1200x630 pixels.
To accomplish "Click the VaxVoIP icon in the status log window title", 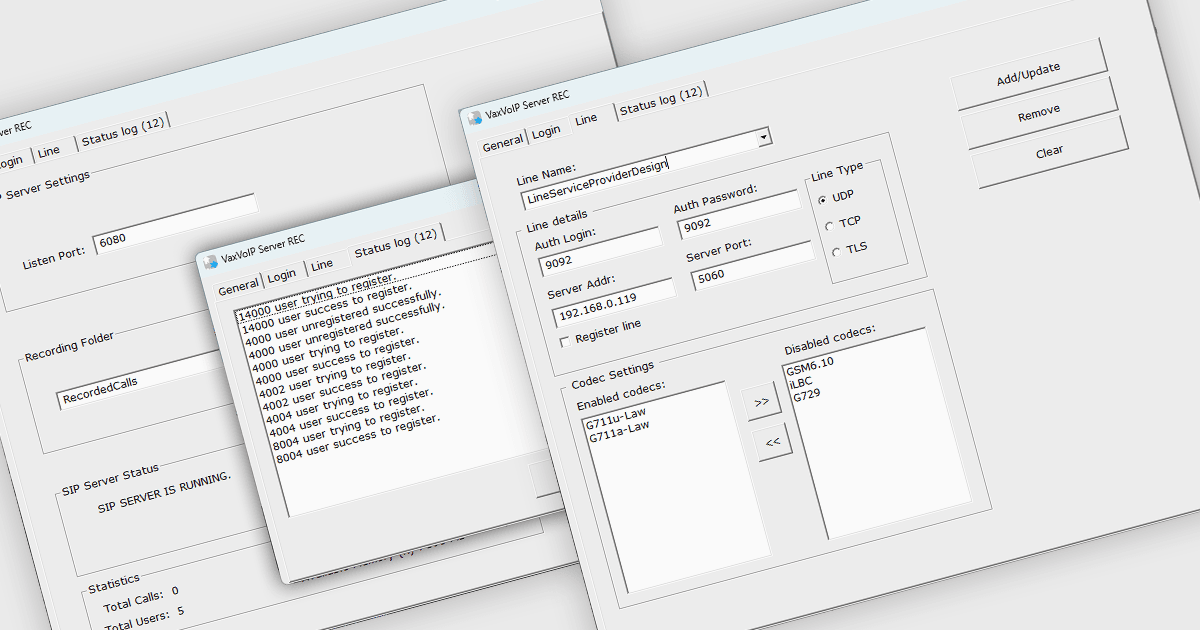I will click(211, 262).
